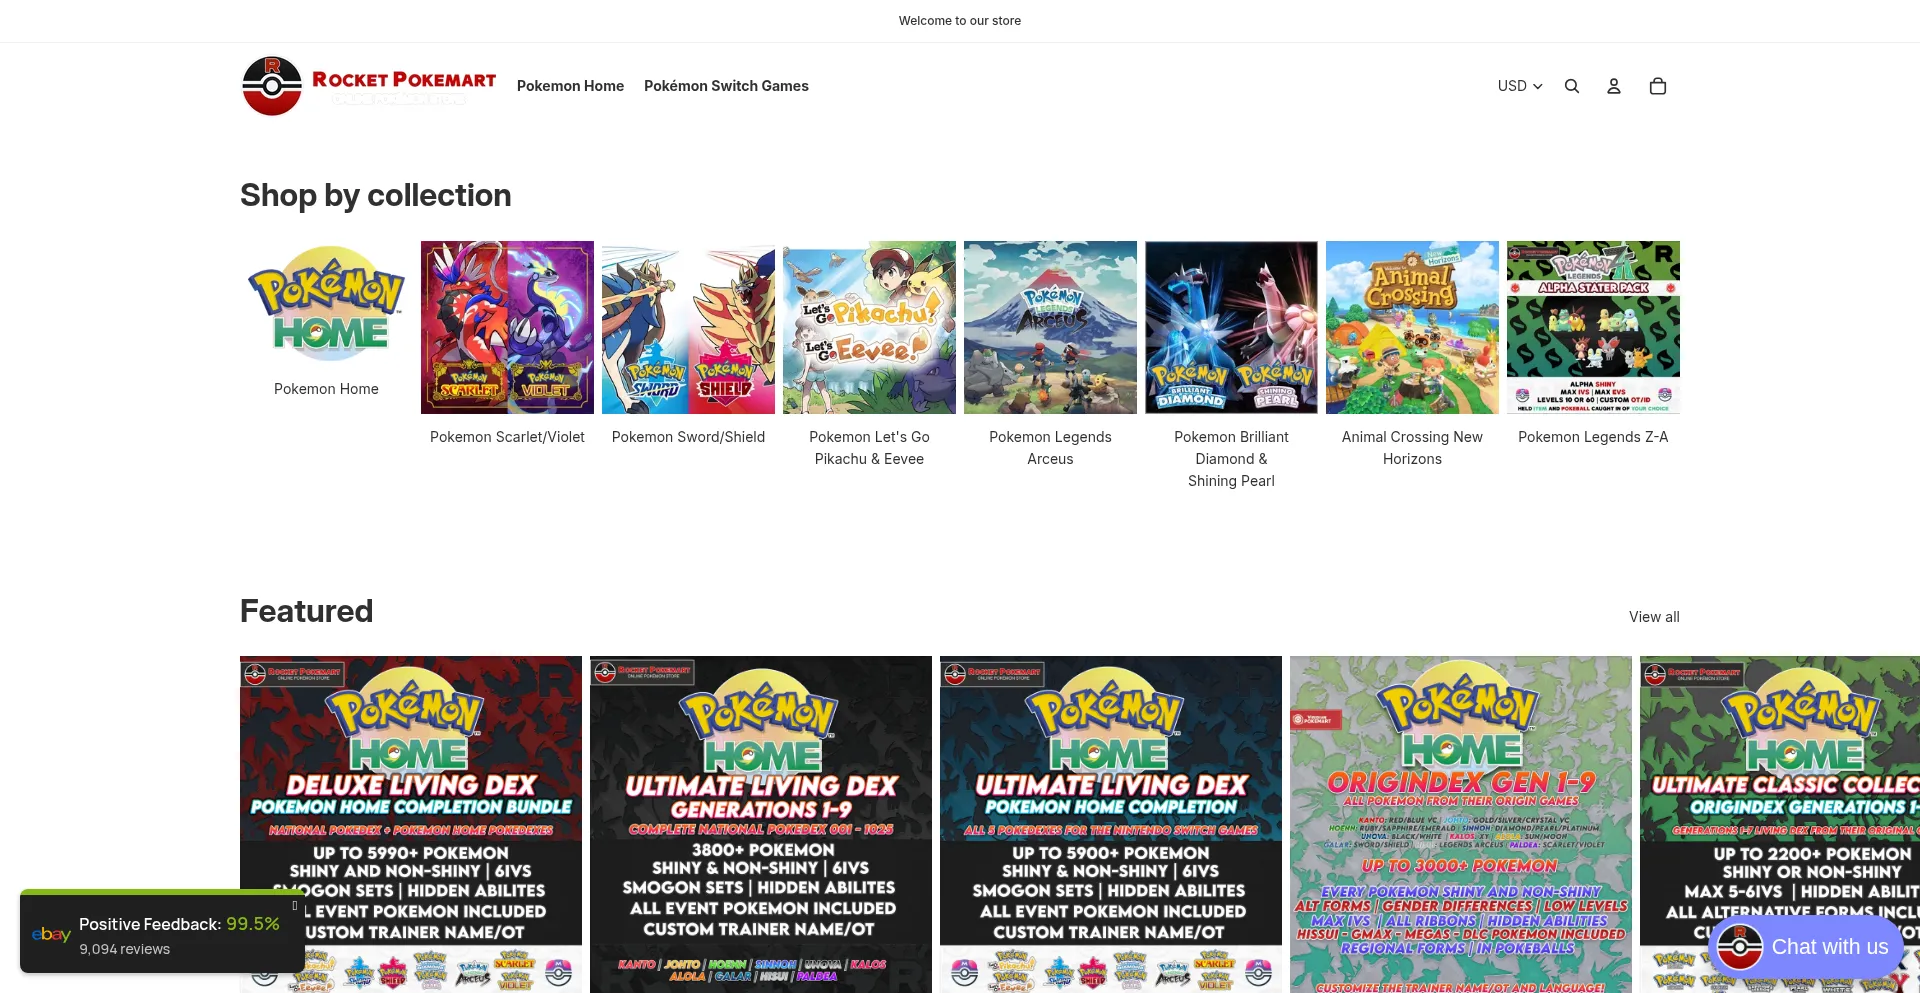
Task: Click the Welcome to our store announcement
Action: click(960, 21)
